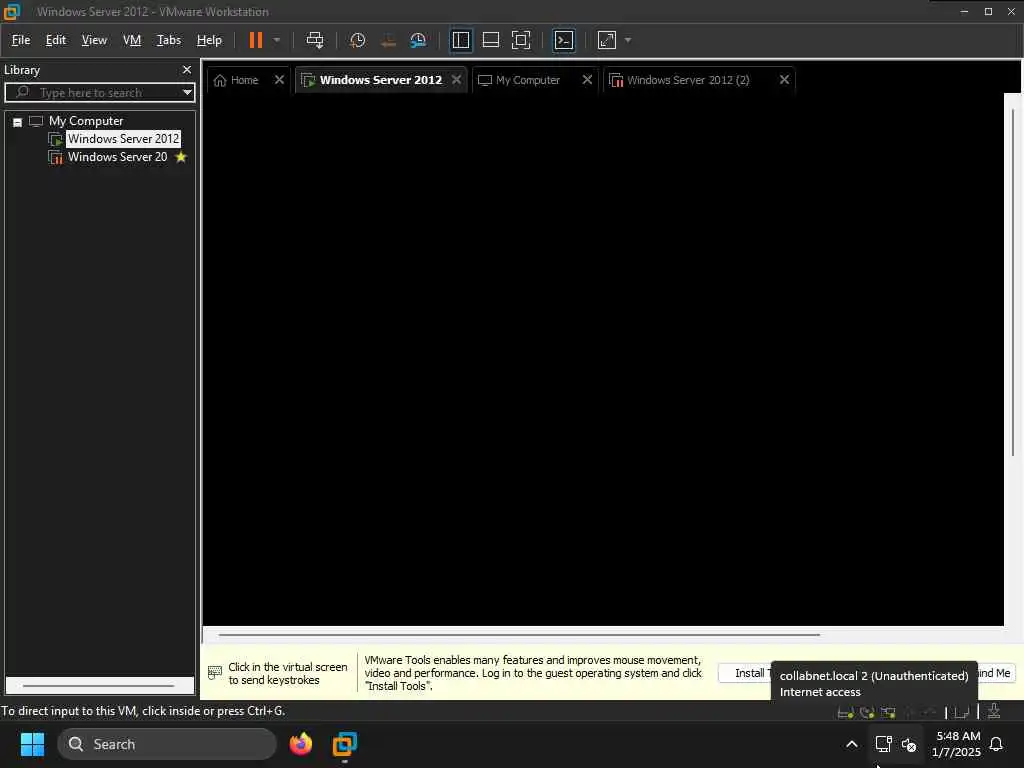Toggle favorite star on second Windows Server
Screen dimensions: 1024x768
pos(181,157)
